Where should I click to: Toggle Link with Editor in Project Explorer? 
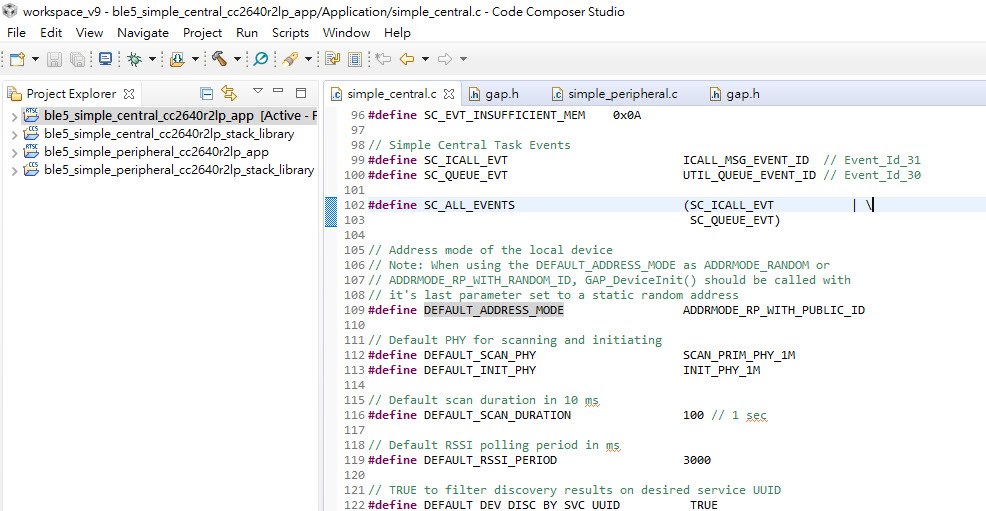click(229, 94)
